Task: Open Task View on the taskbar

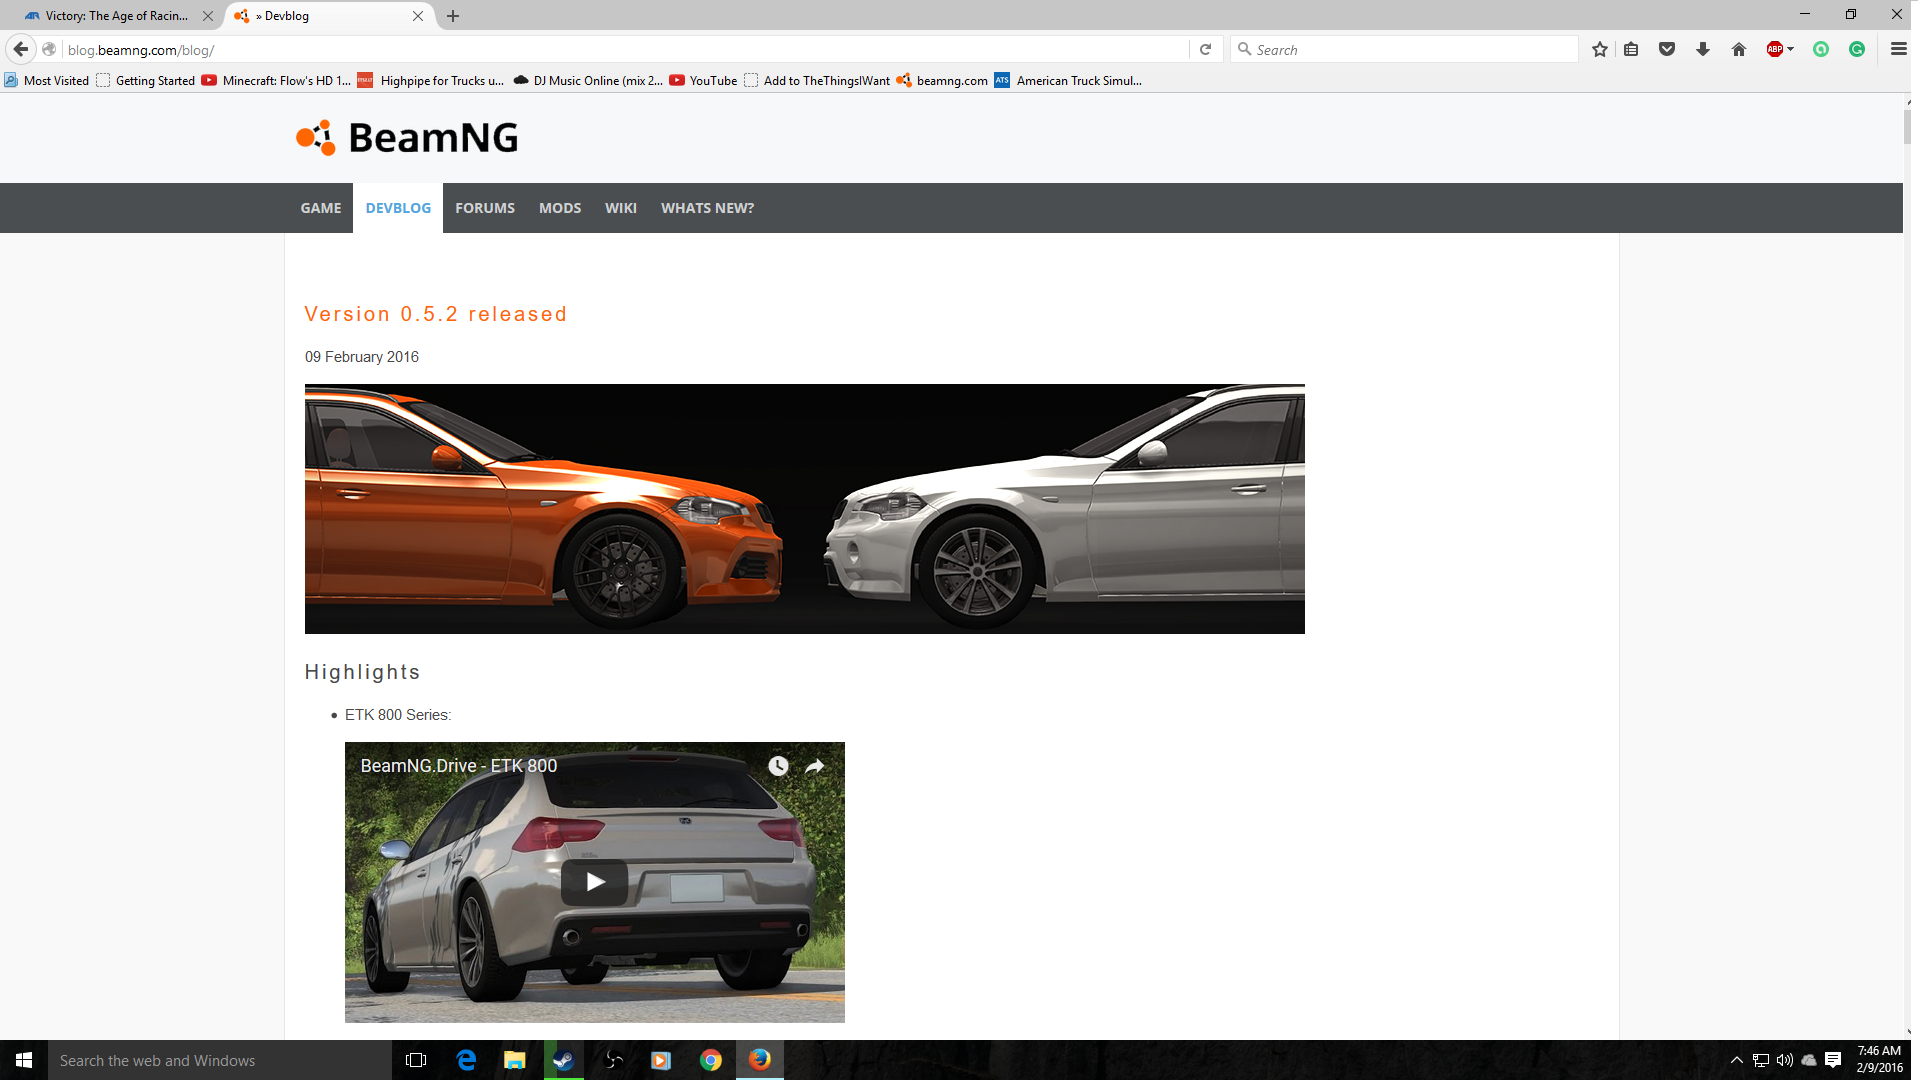Action: click(x=416, y=1060)
